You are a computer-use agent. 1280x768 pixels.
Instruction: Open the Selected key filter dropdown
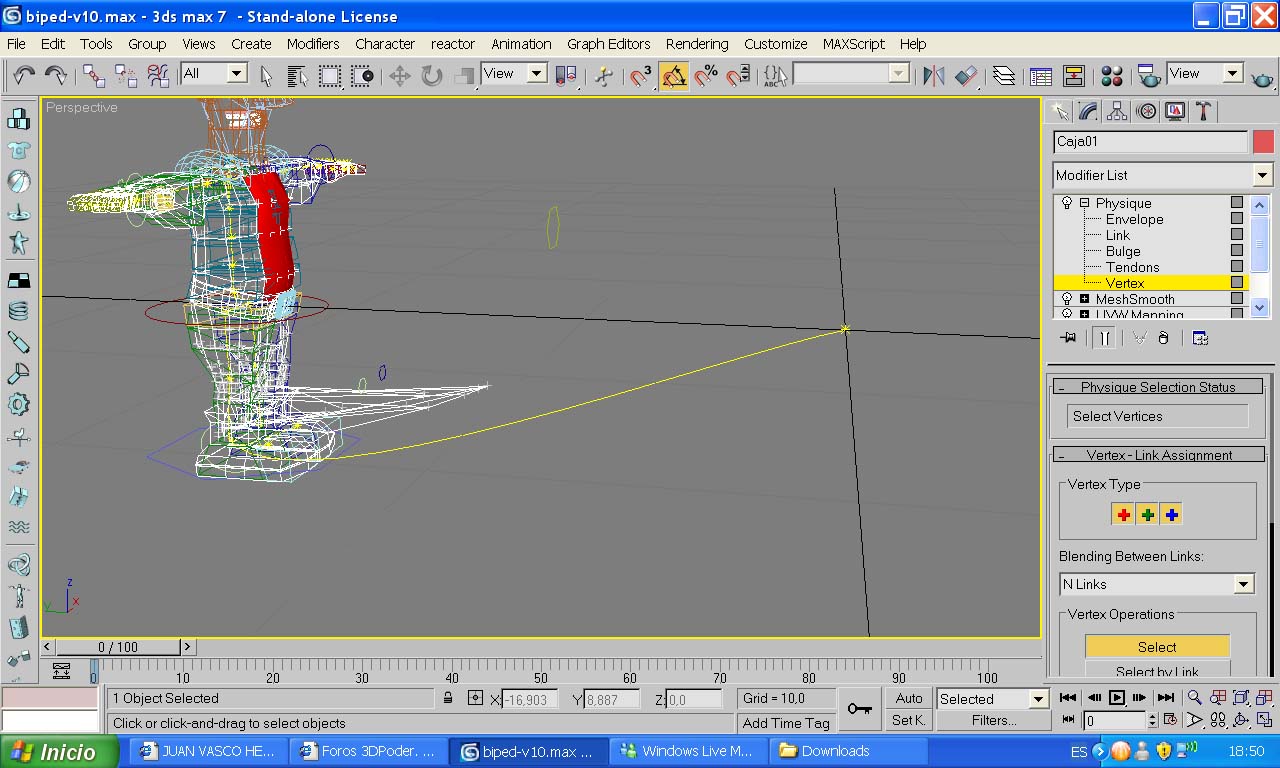click(992, 699)
